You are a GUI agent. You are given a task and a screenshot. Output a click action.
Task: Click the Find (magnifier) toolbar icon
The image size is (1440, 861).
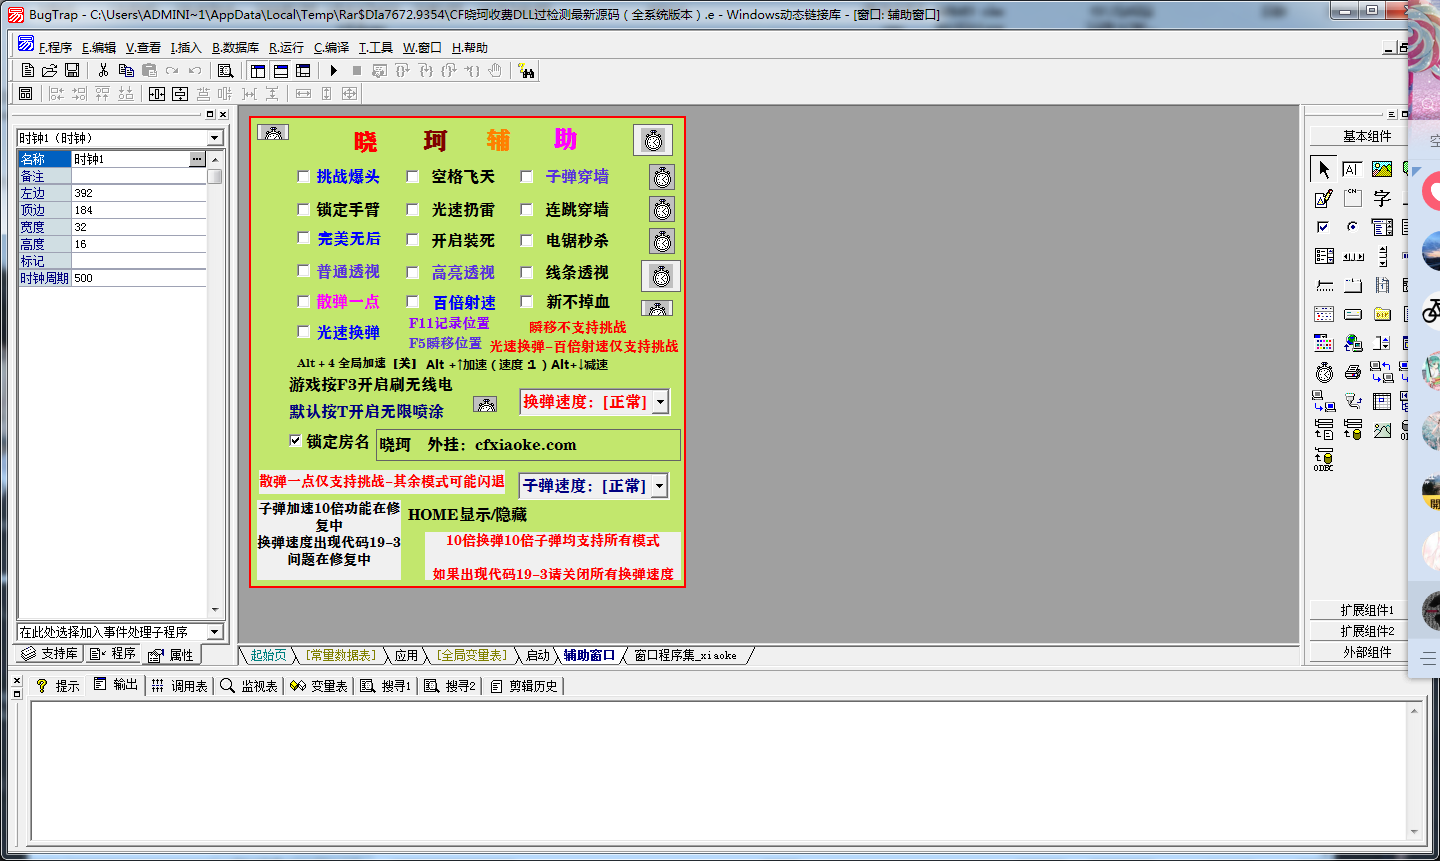[226, 70]
